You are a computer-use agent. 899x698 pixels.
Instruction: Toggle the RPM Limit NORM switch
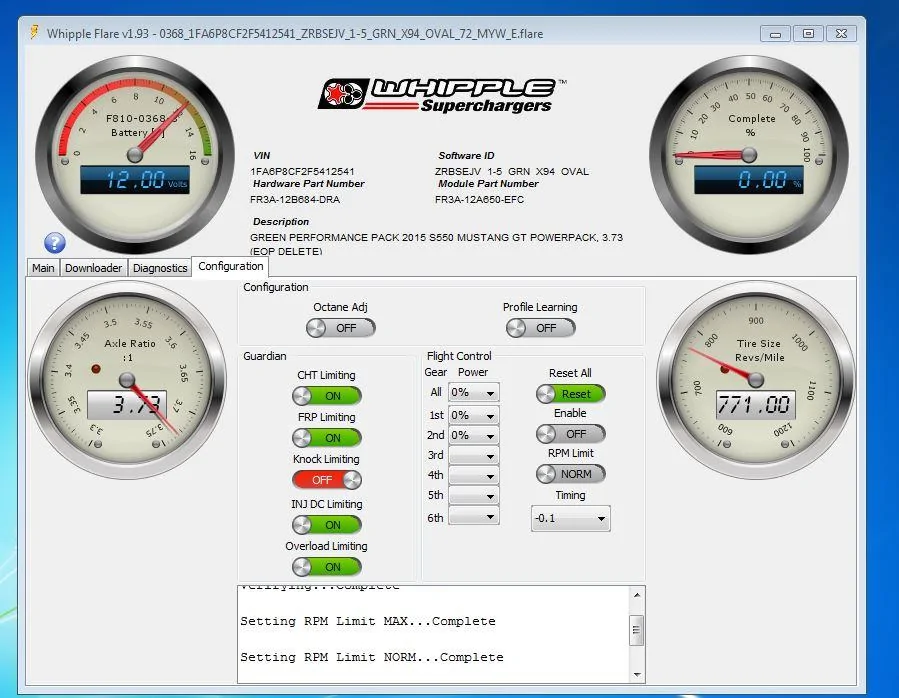click(570, 474)
